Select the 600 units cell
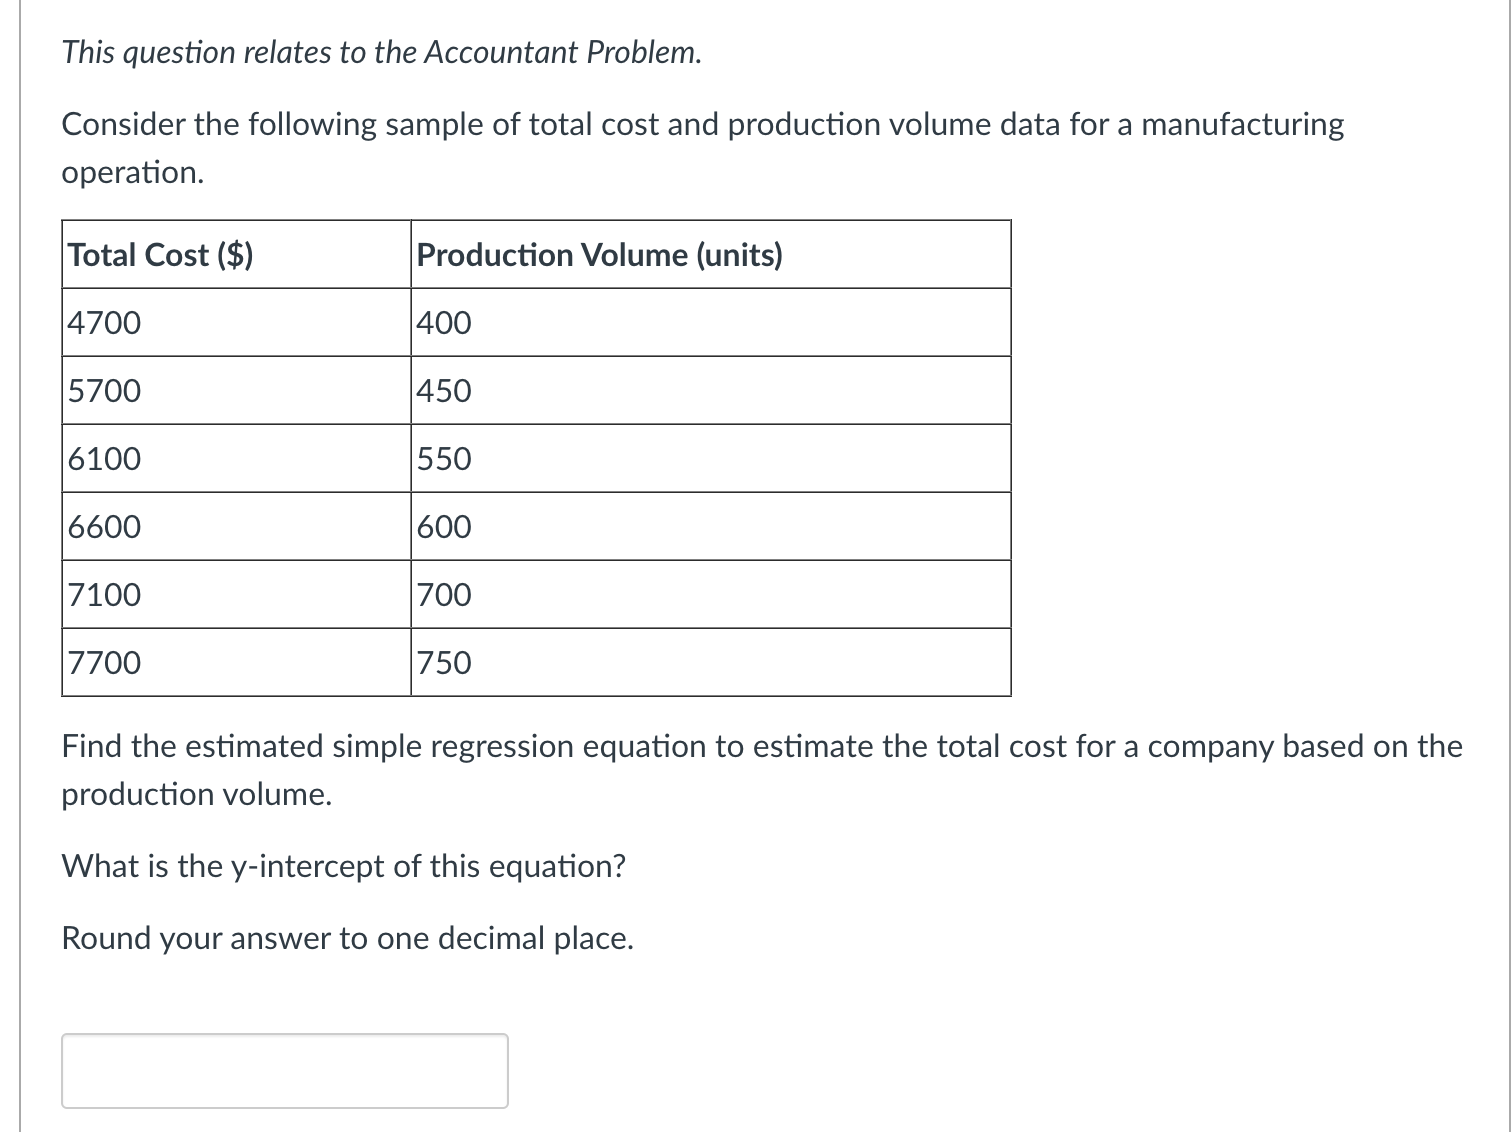 pyautogui.click(x=441, y=526)
